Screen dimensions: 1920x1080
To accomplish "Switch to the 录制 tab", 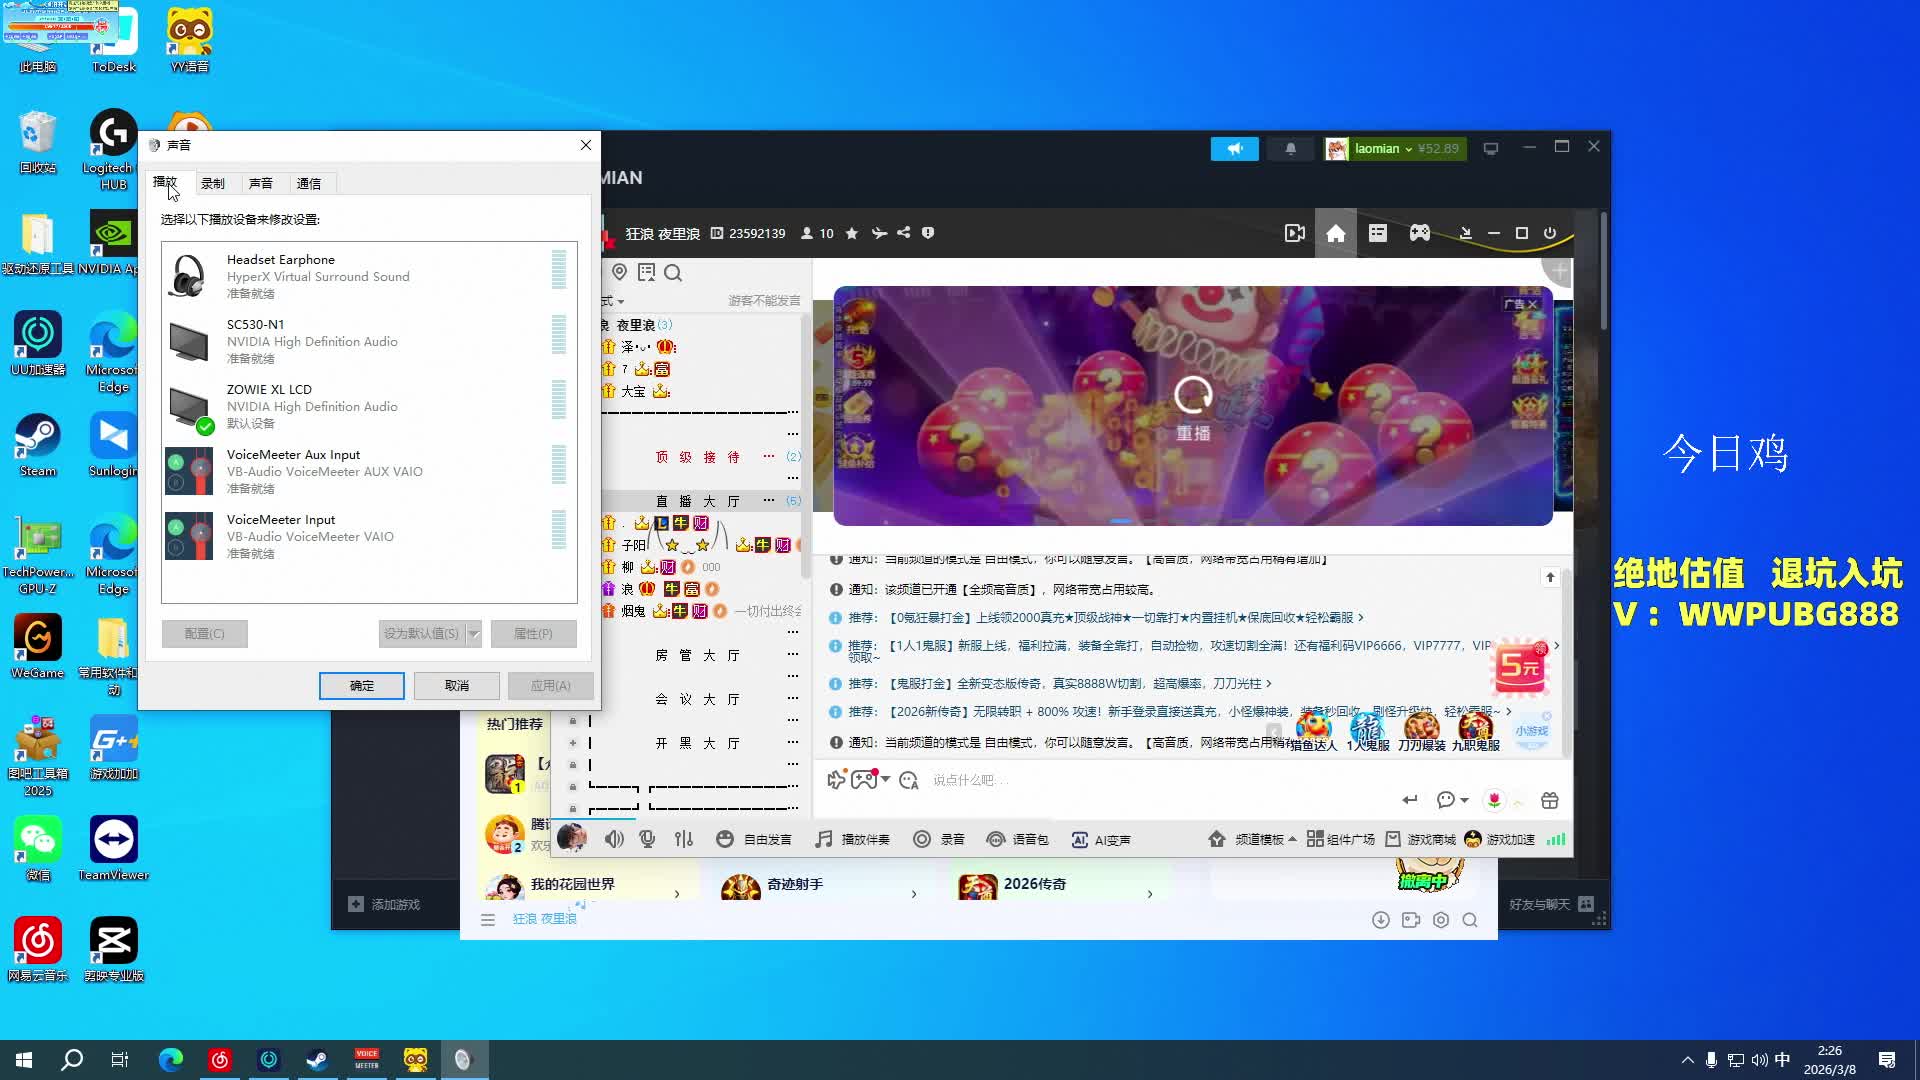I will pyautogui.click(x=213, y=184).
